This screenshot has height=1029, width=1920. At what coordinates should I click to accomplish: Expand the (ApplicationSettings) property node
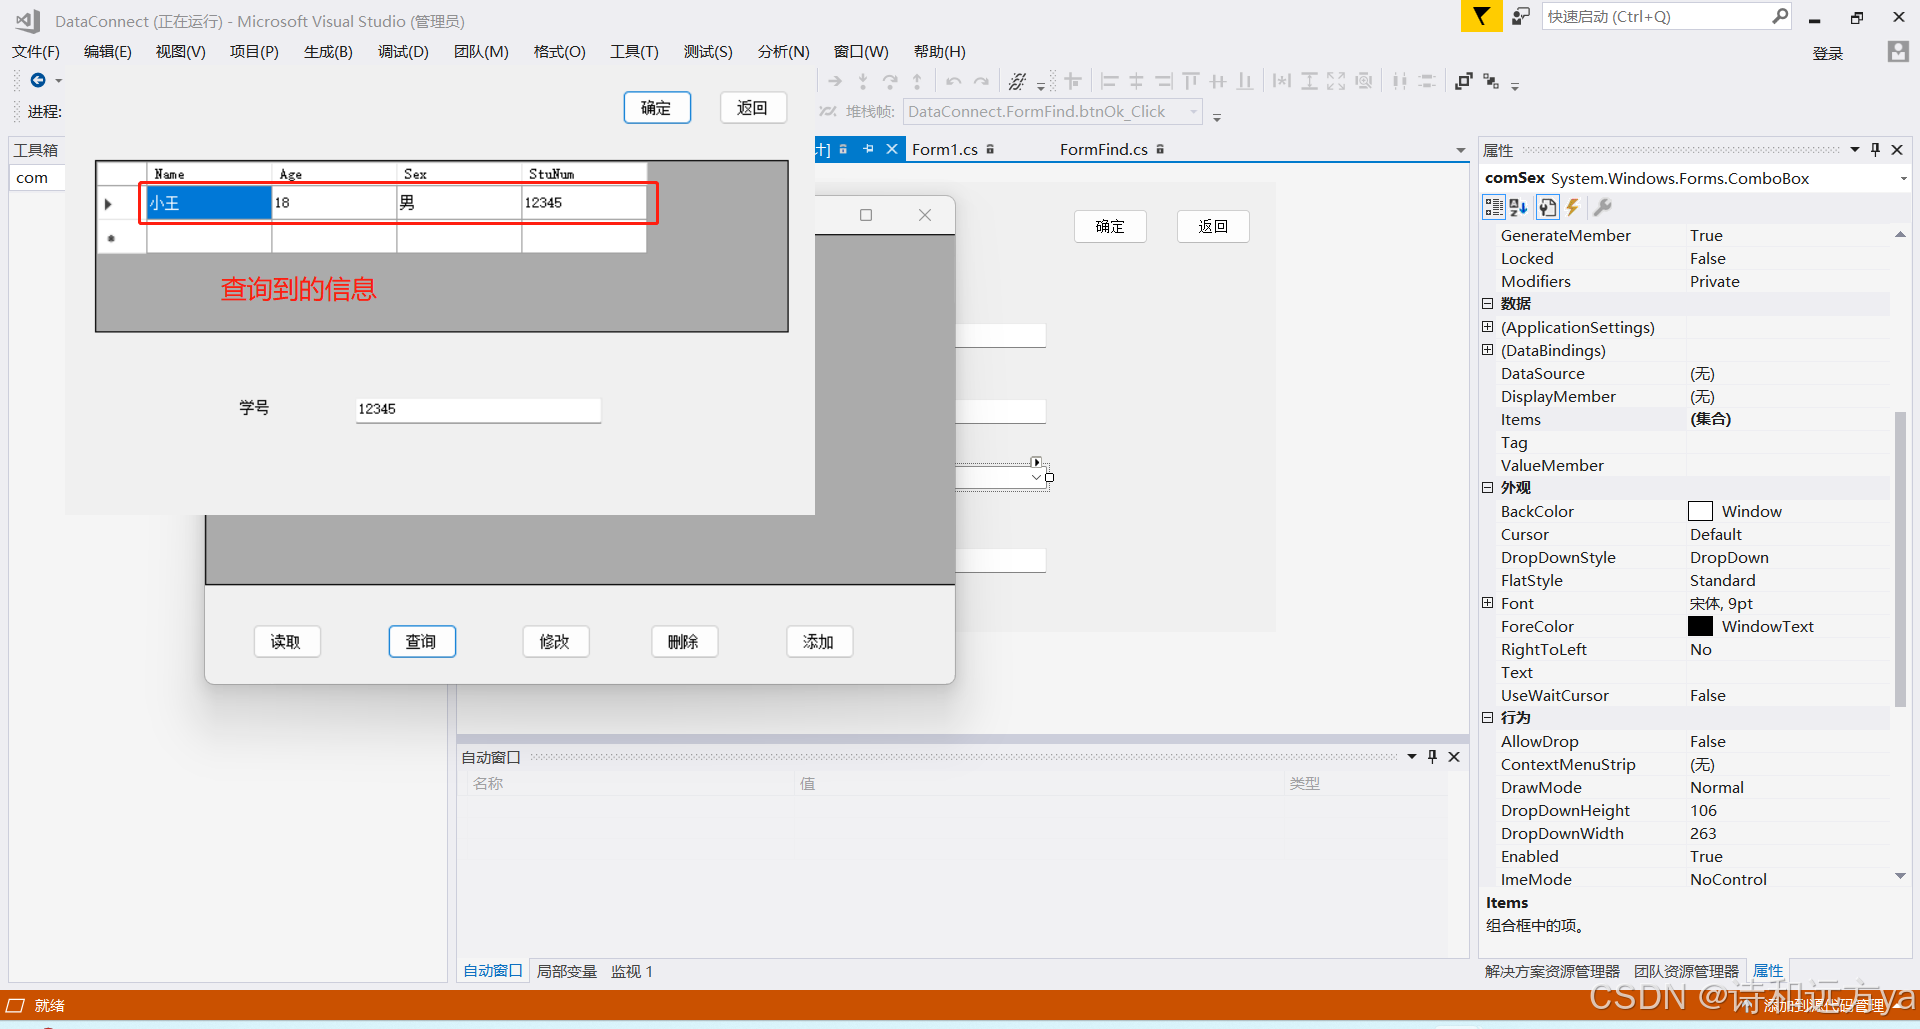click(1487, 327)
